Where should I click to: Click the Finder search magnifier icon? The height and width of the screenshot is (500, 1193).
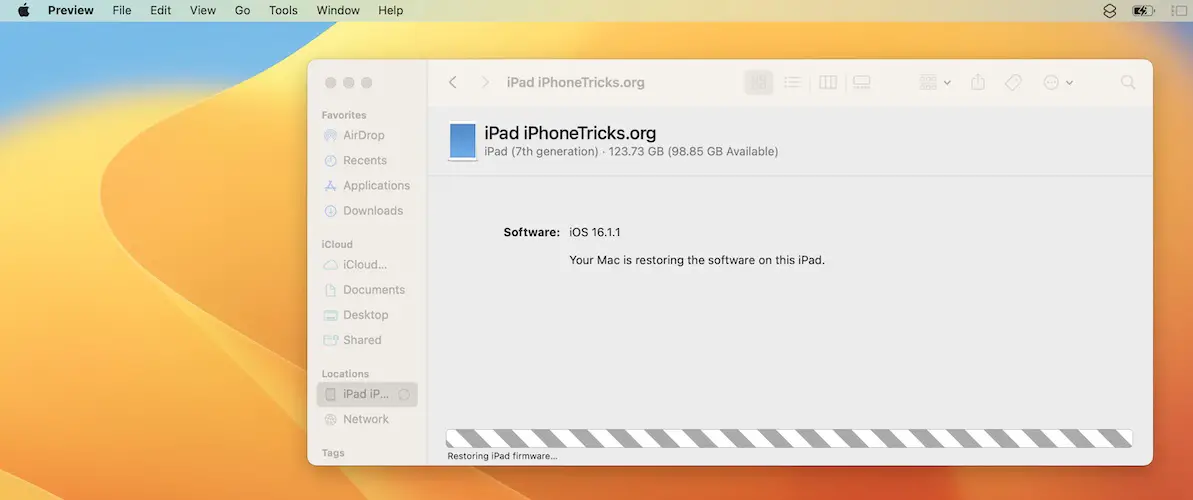[x=1128, y=83]
